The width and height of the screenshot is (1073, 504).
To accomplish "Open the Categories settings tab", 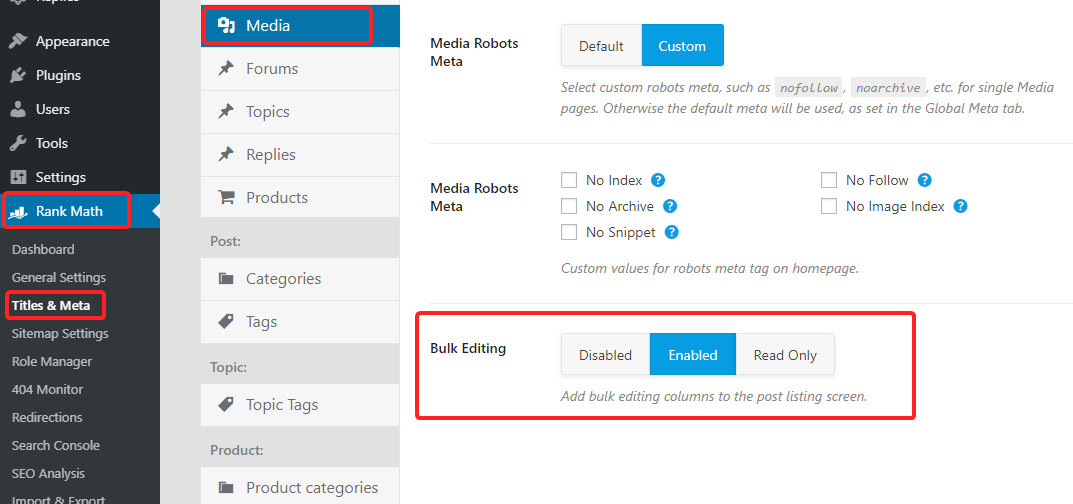I will click(x=283, y=279).
